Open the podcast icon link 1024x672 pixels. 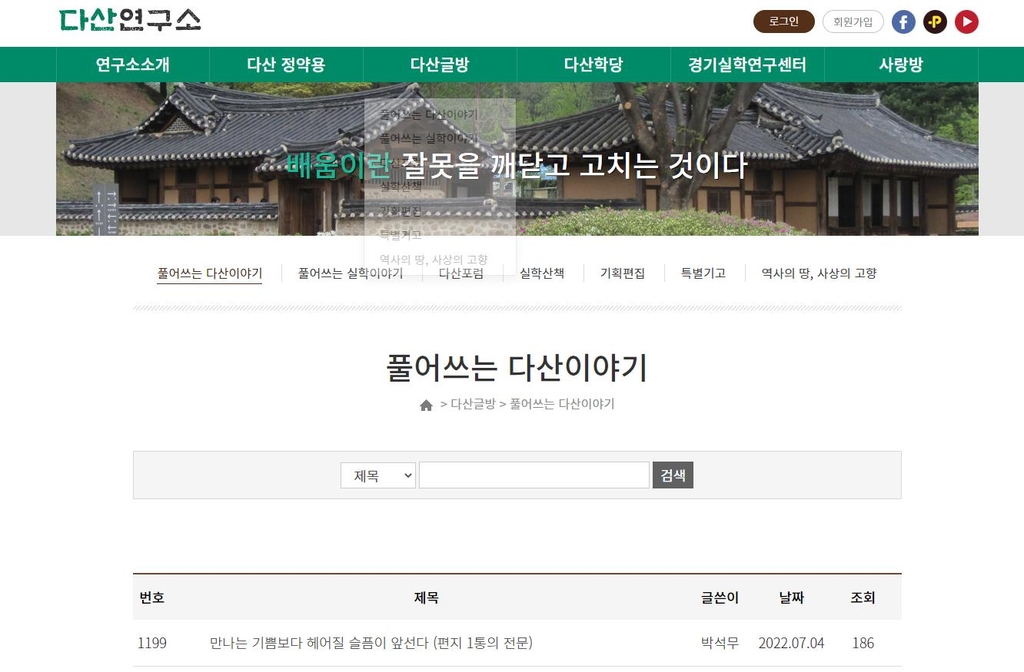935,22
